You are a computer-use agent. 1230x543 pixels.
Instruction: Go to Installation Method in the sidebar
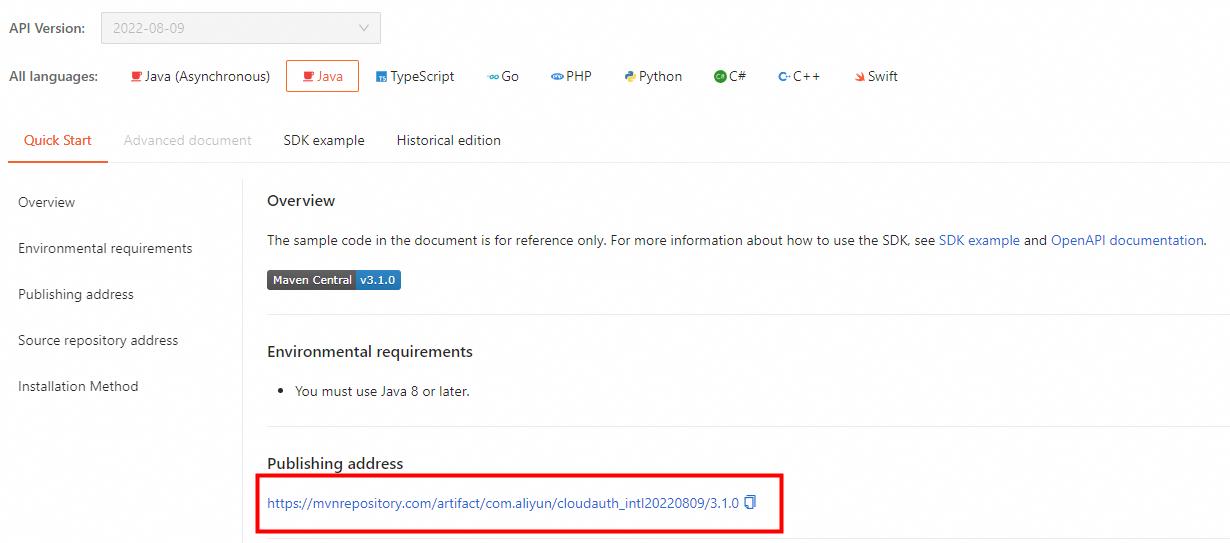click(78, 386)
